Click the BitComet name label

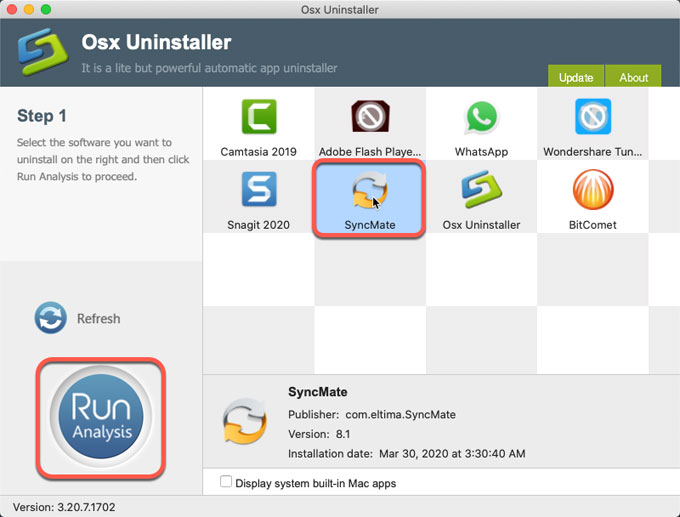[592, 225]
